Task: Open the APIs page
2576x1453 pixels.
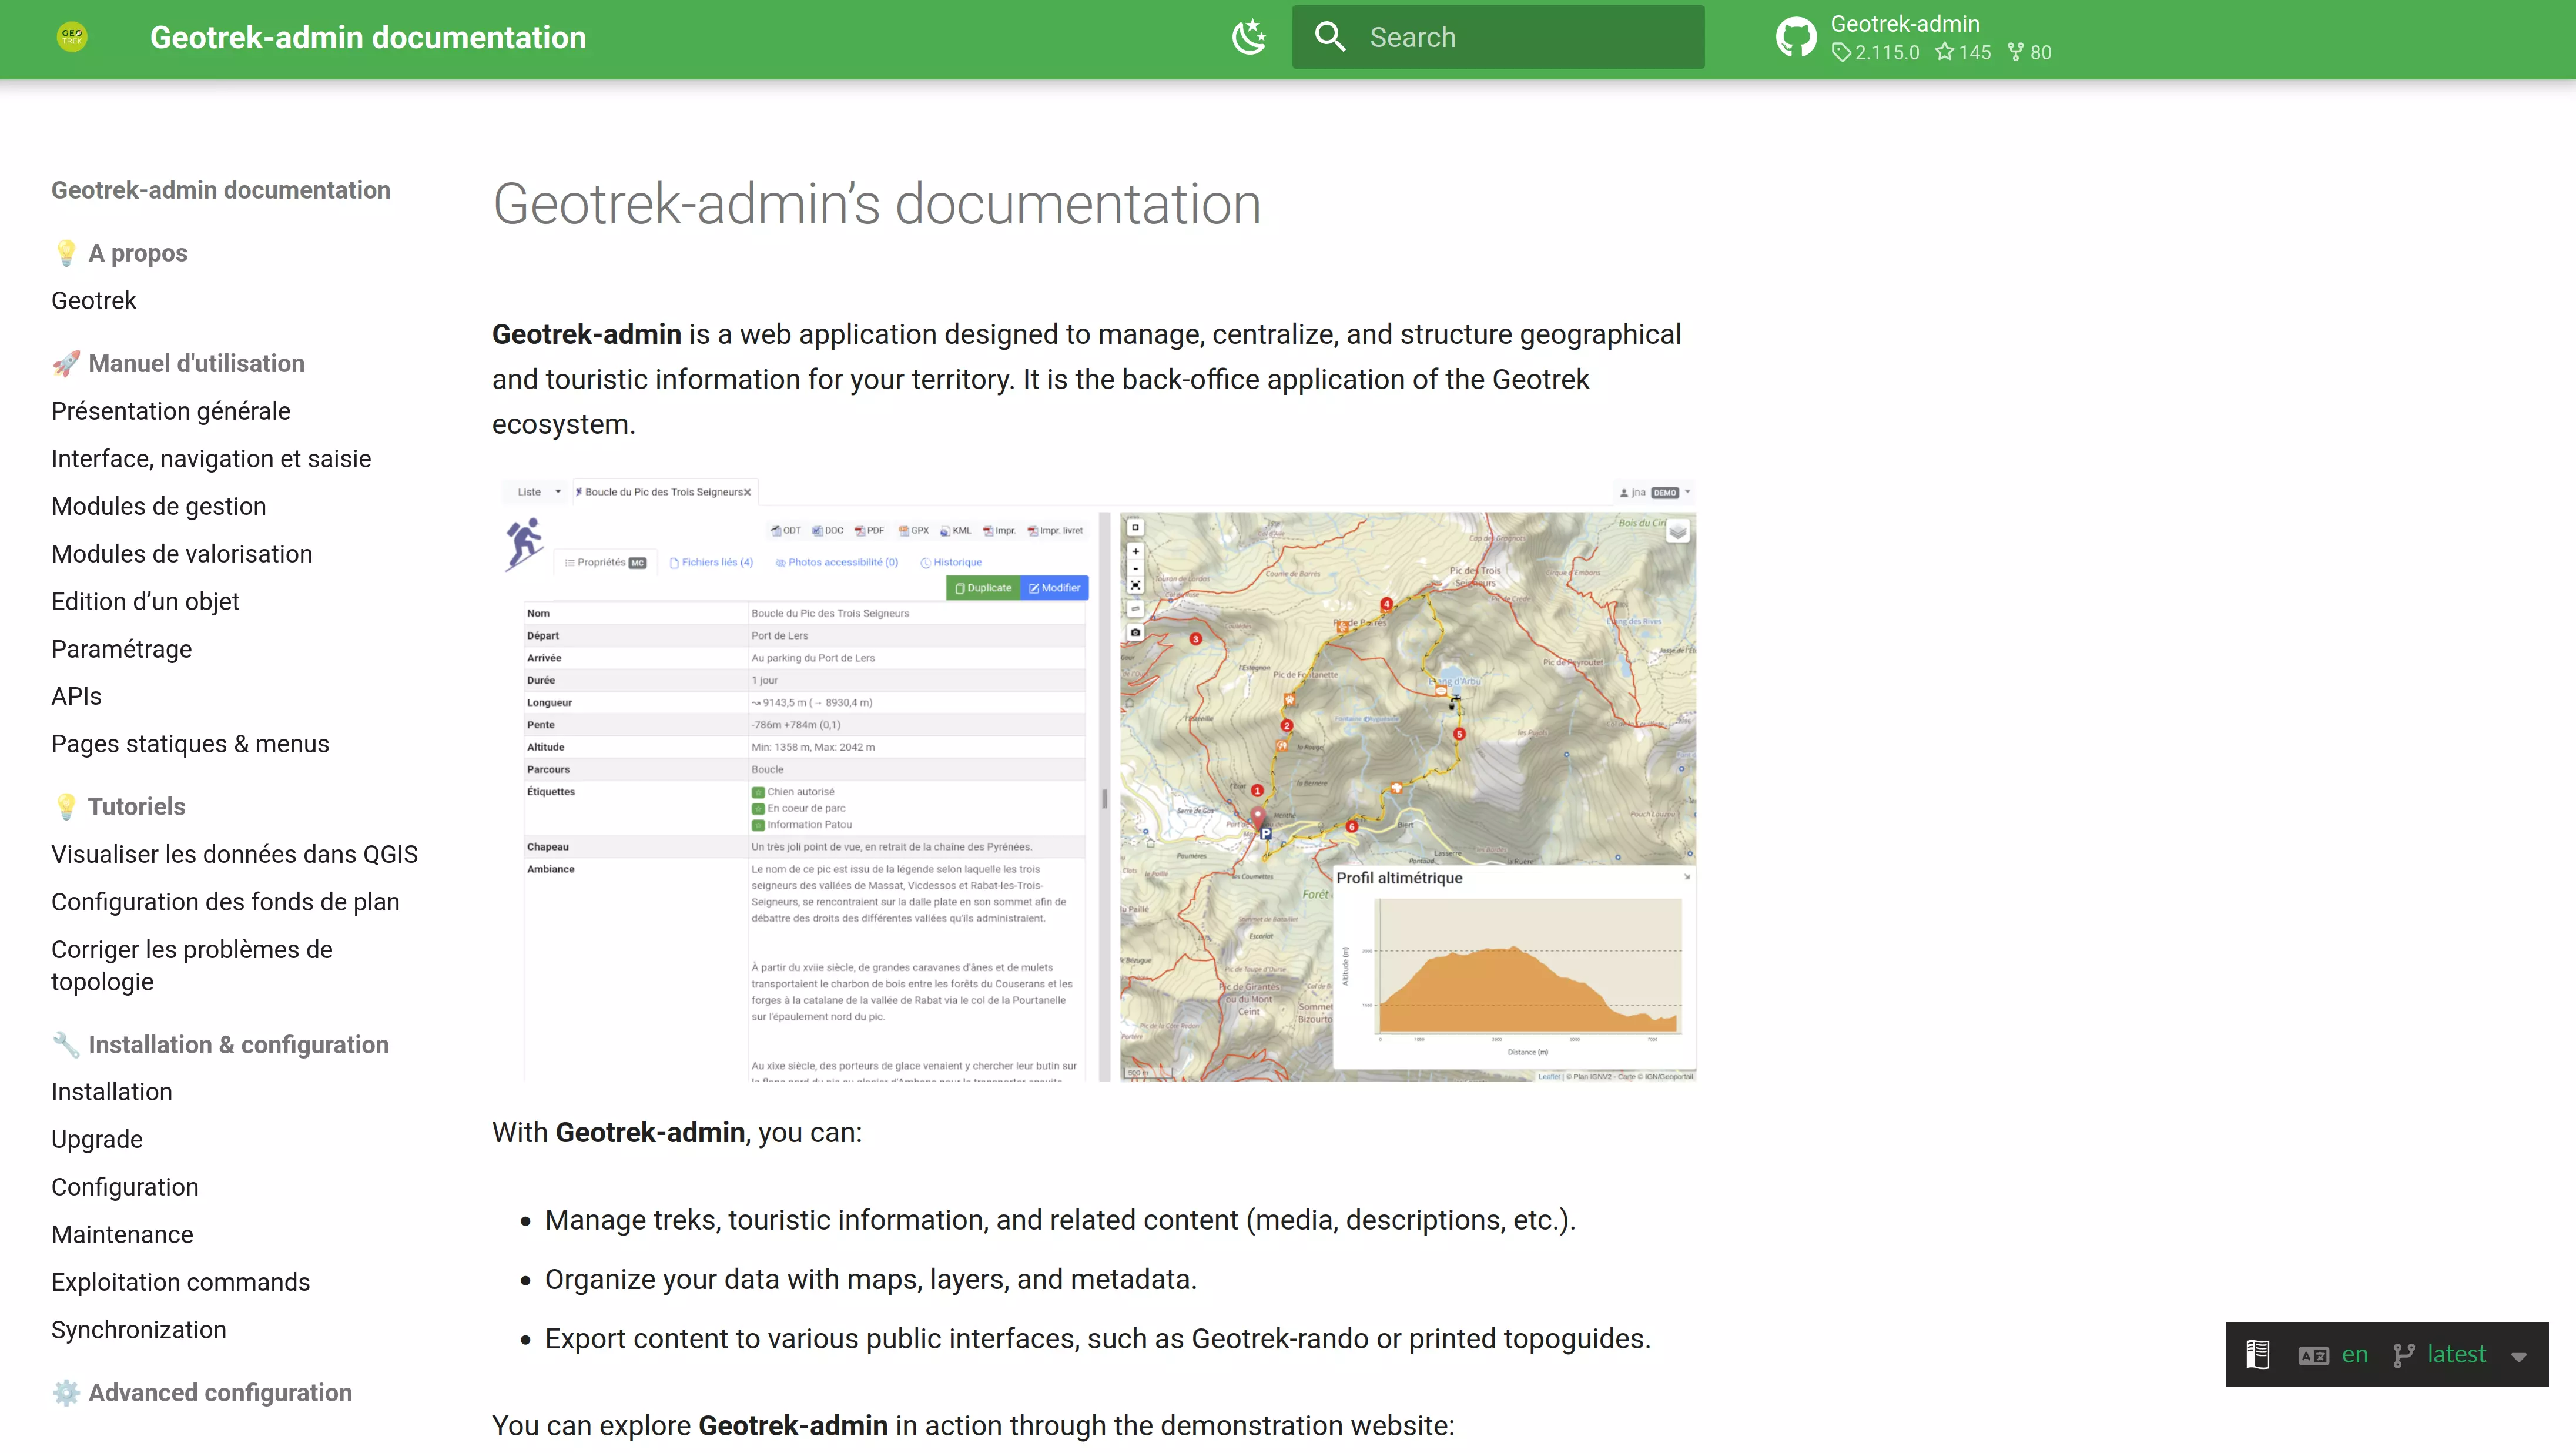Action: pos(77,696)
